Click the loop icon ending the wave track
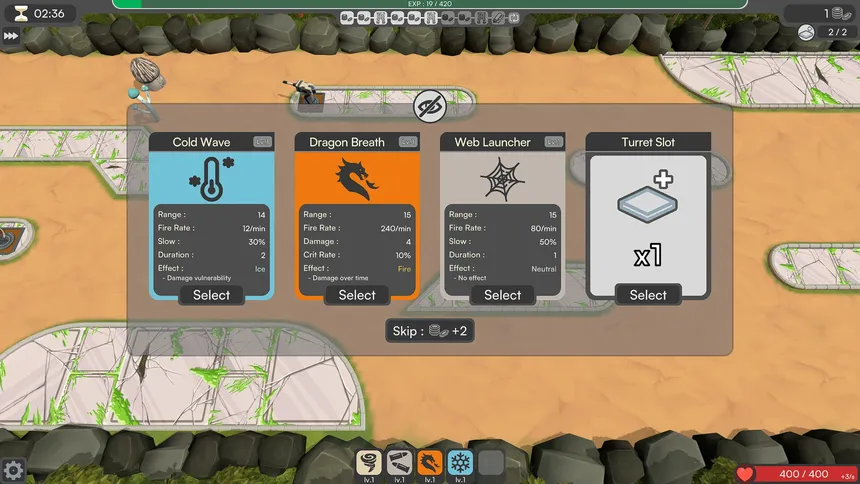 [514, 18]
